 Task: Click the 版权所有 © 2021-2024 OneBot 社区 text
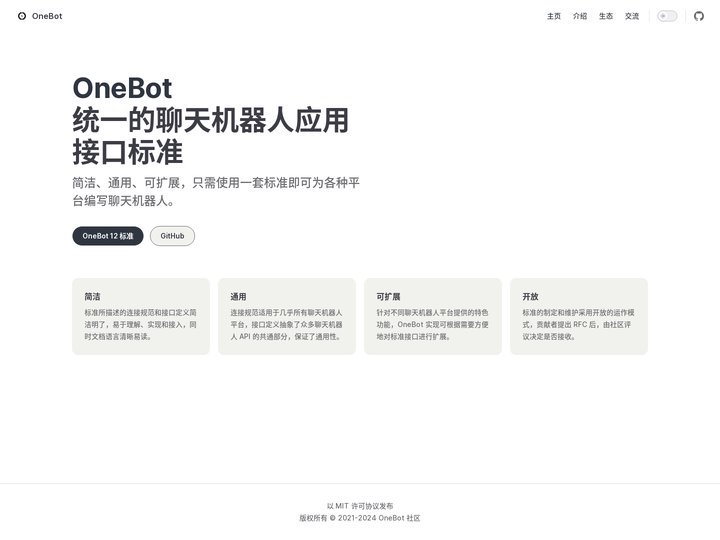click(x=360, y=518)
